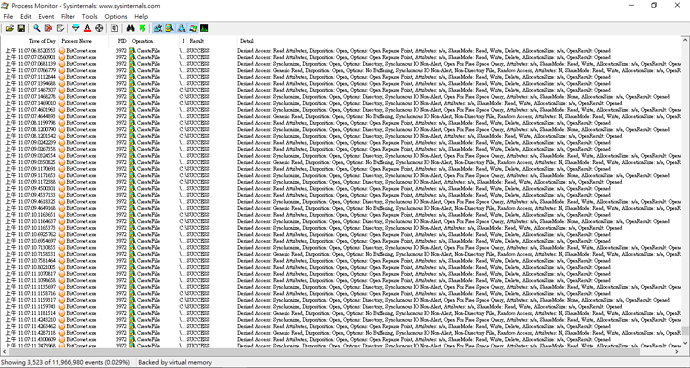
Task: Toggle Show Network Activity button
Action: [x=181, y=28]
